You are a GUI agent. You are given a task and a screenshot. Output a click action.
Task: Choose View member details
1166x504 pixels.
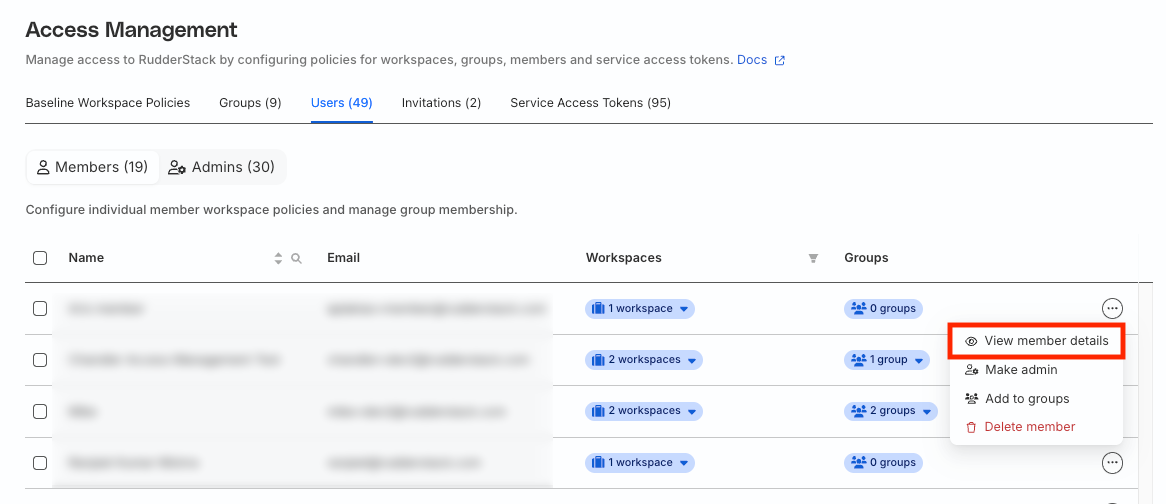pyautogui.click(x=1037, y=341)
